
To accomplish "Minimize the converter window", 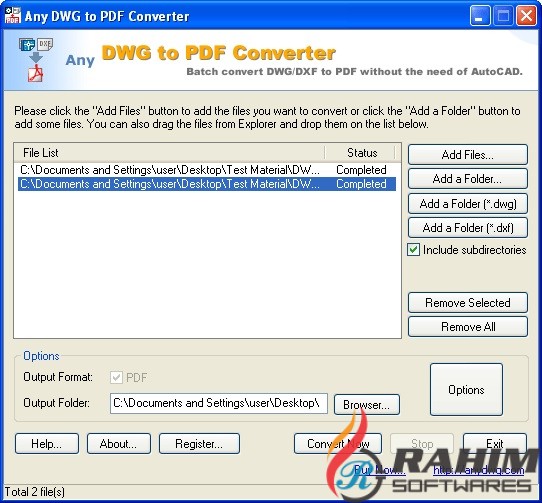I will tap(479, 16).
